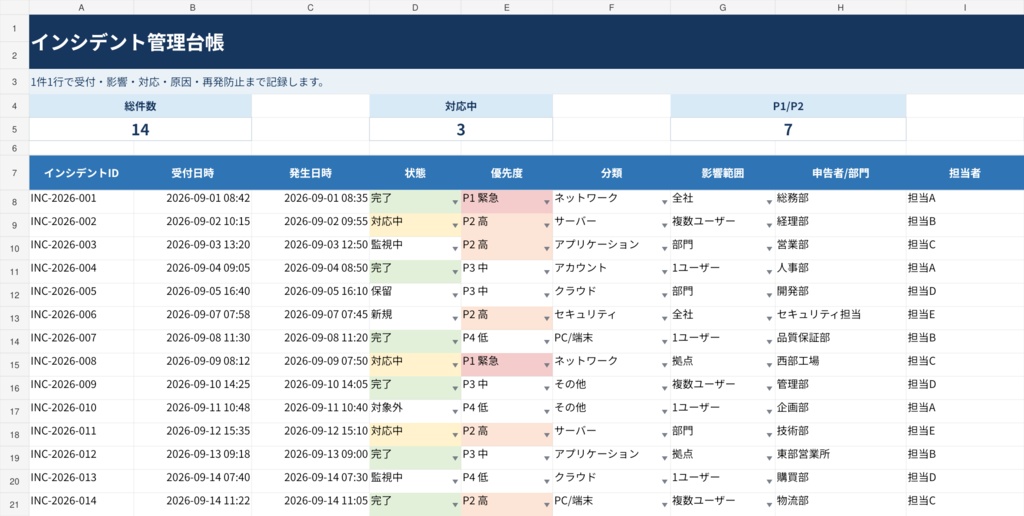Open status dropdown for INC-2026-005
Screen dimensions: 1024x516
pyautogui.click(x=455, y=295)
